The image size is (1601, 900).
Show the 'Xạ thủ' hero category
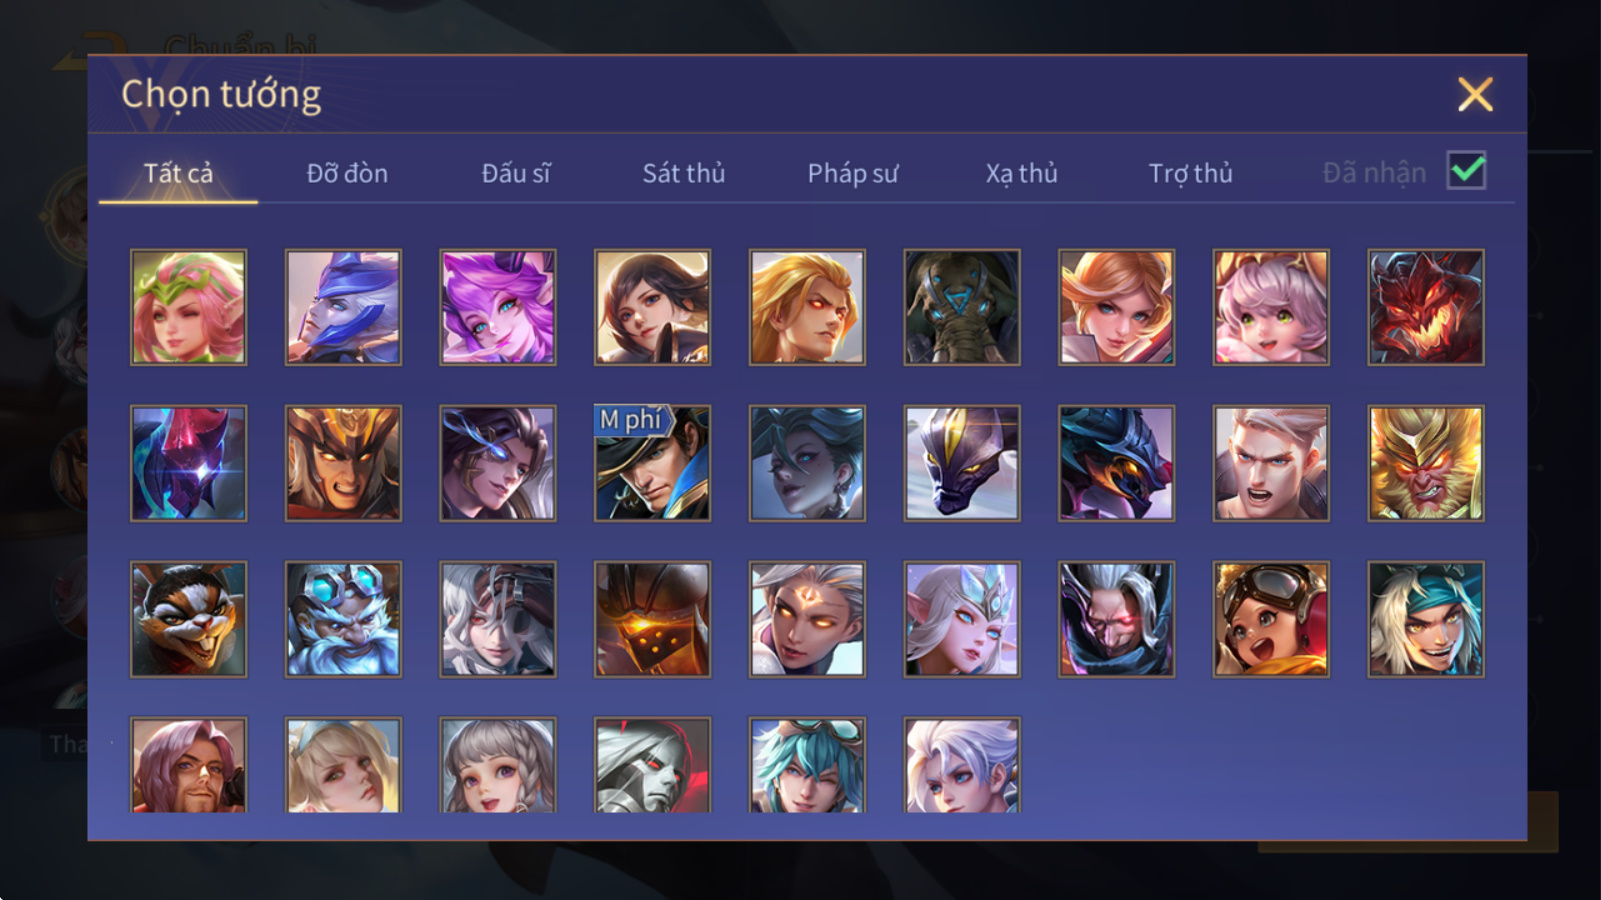(x=1021, y=173)
